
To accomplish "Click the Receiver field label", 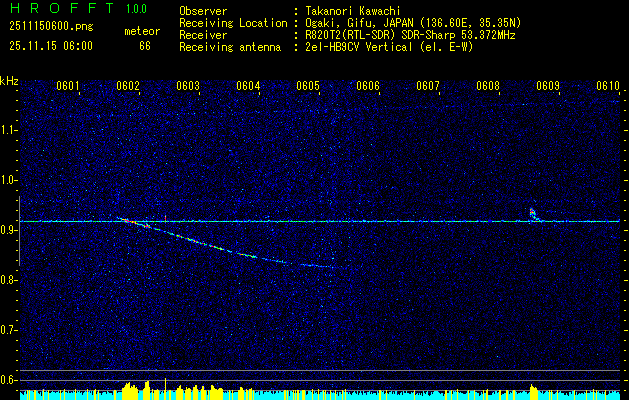I will point(203,35).
